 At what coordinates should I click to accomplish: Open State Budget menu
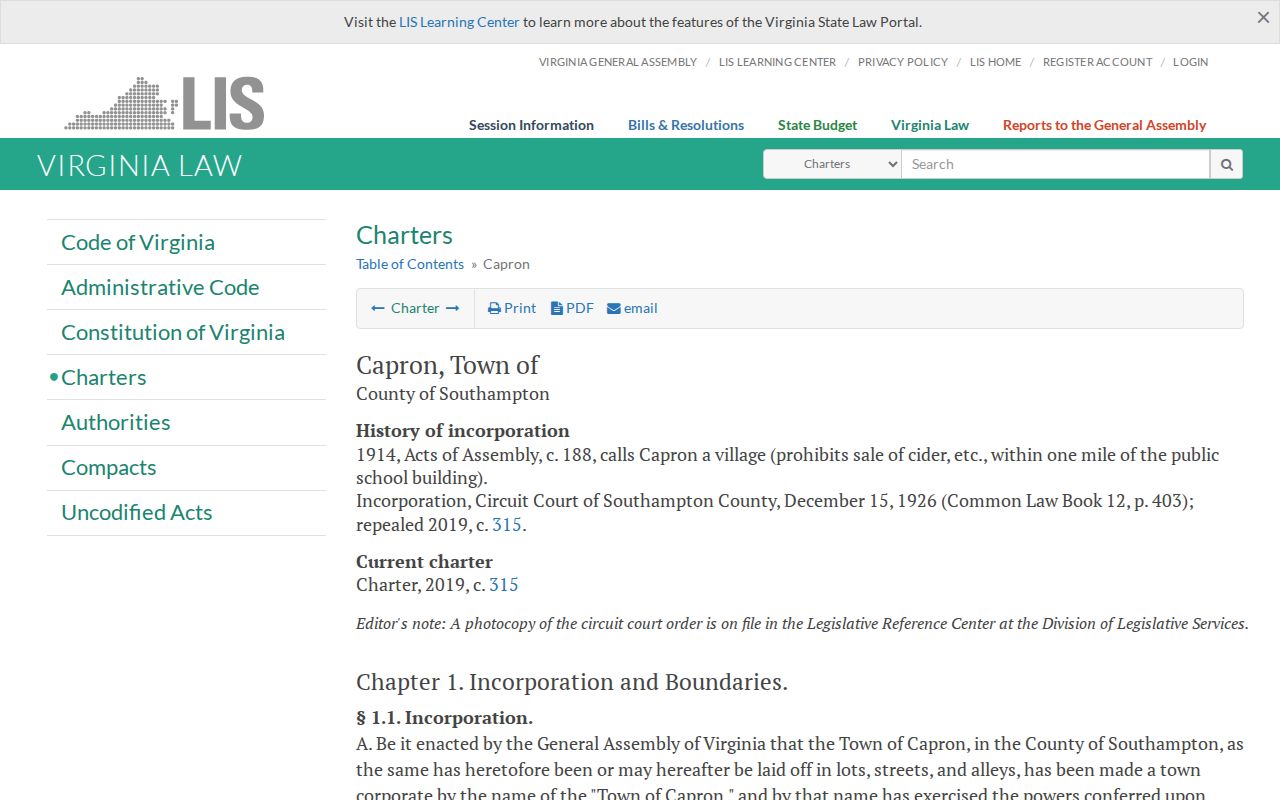point(818,125)
